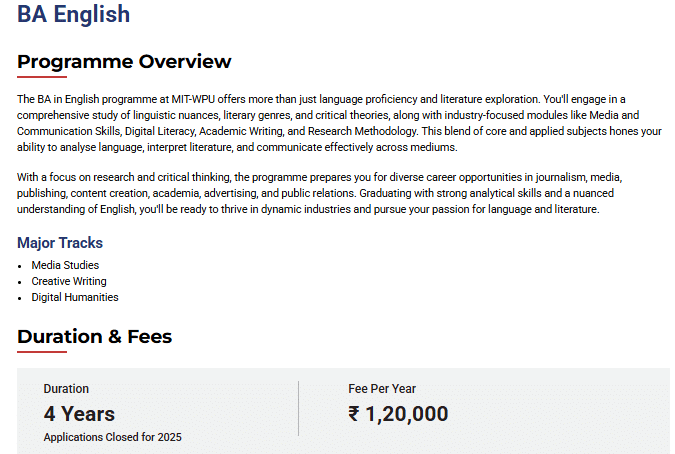Viewport: 675px width, 454px height.
Task: Select the Media Studies track item
Action: coord(65,265)
